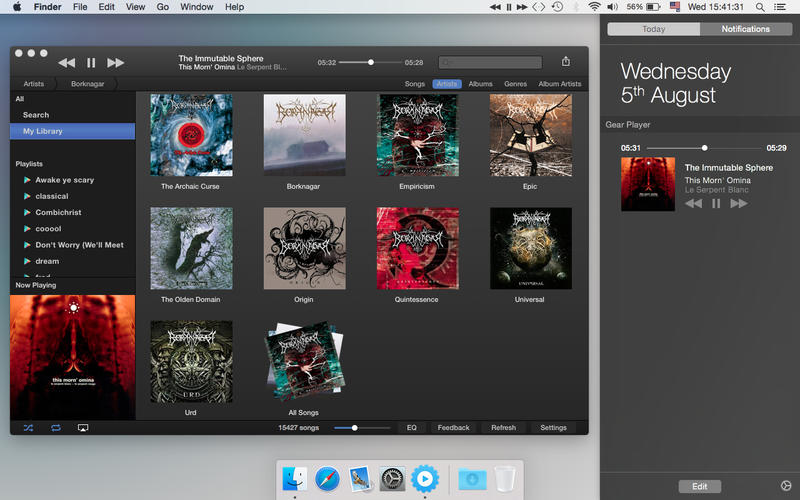The height and width of the screenshot is (500, 800).
Task: Launch Safari from the dock
Action: tap(328, 479)
